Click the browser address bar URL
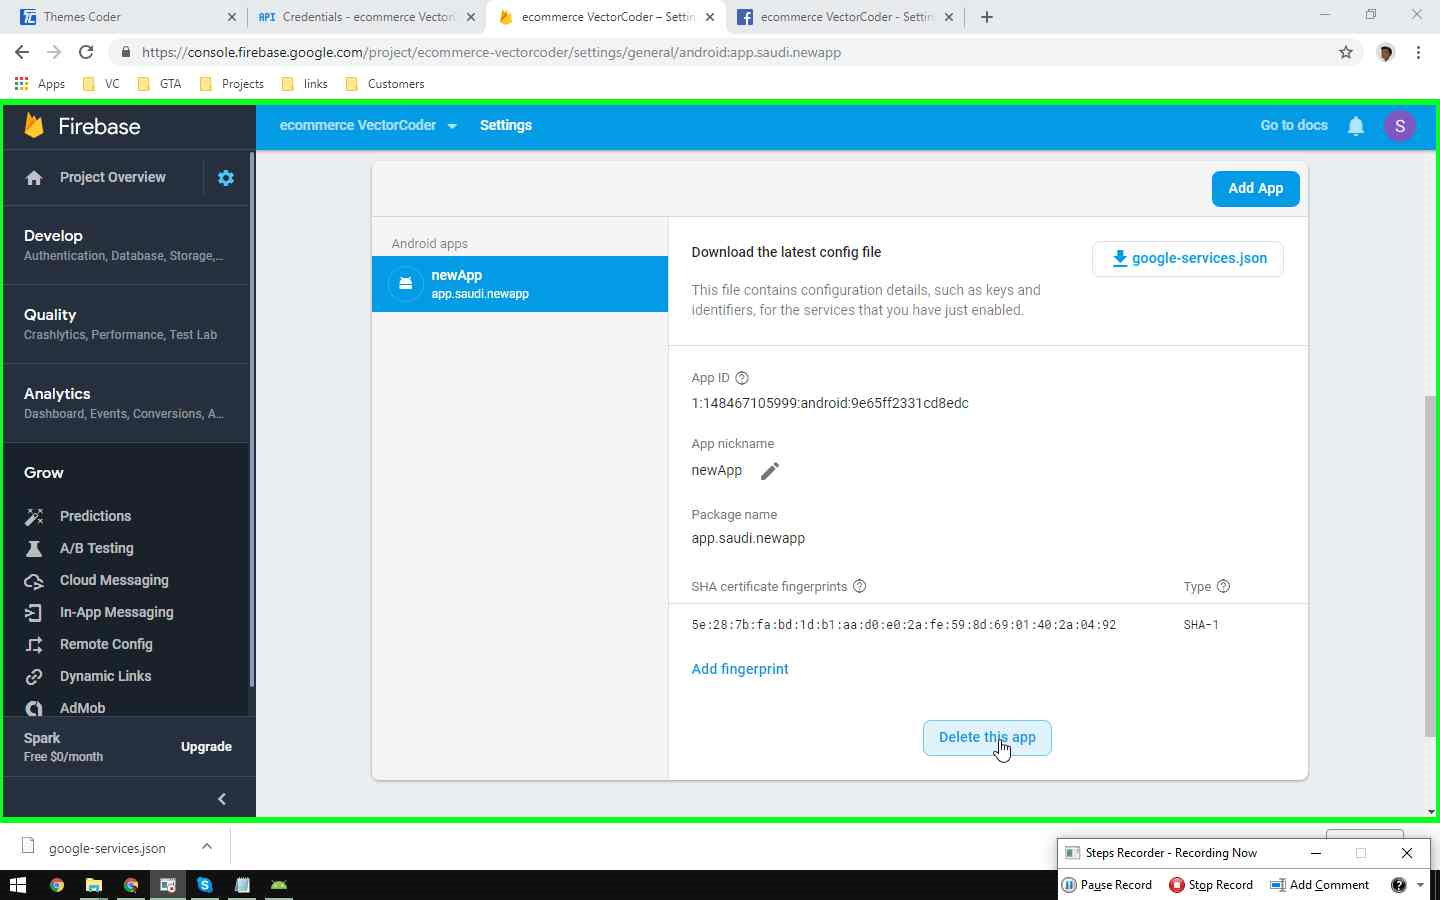 (491, 52)
